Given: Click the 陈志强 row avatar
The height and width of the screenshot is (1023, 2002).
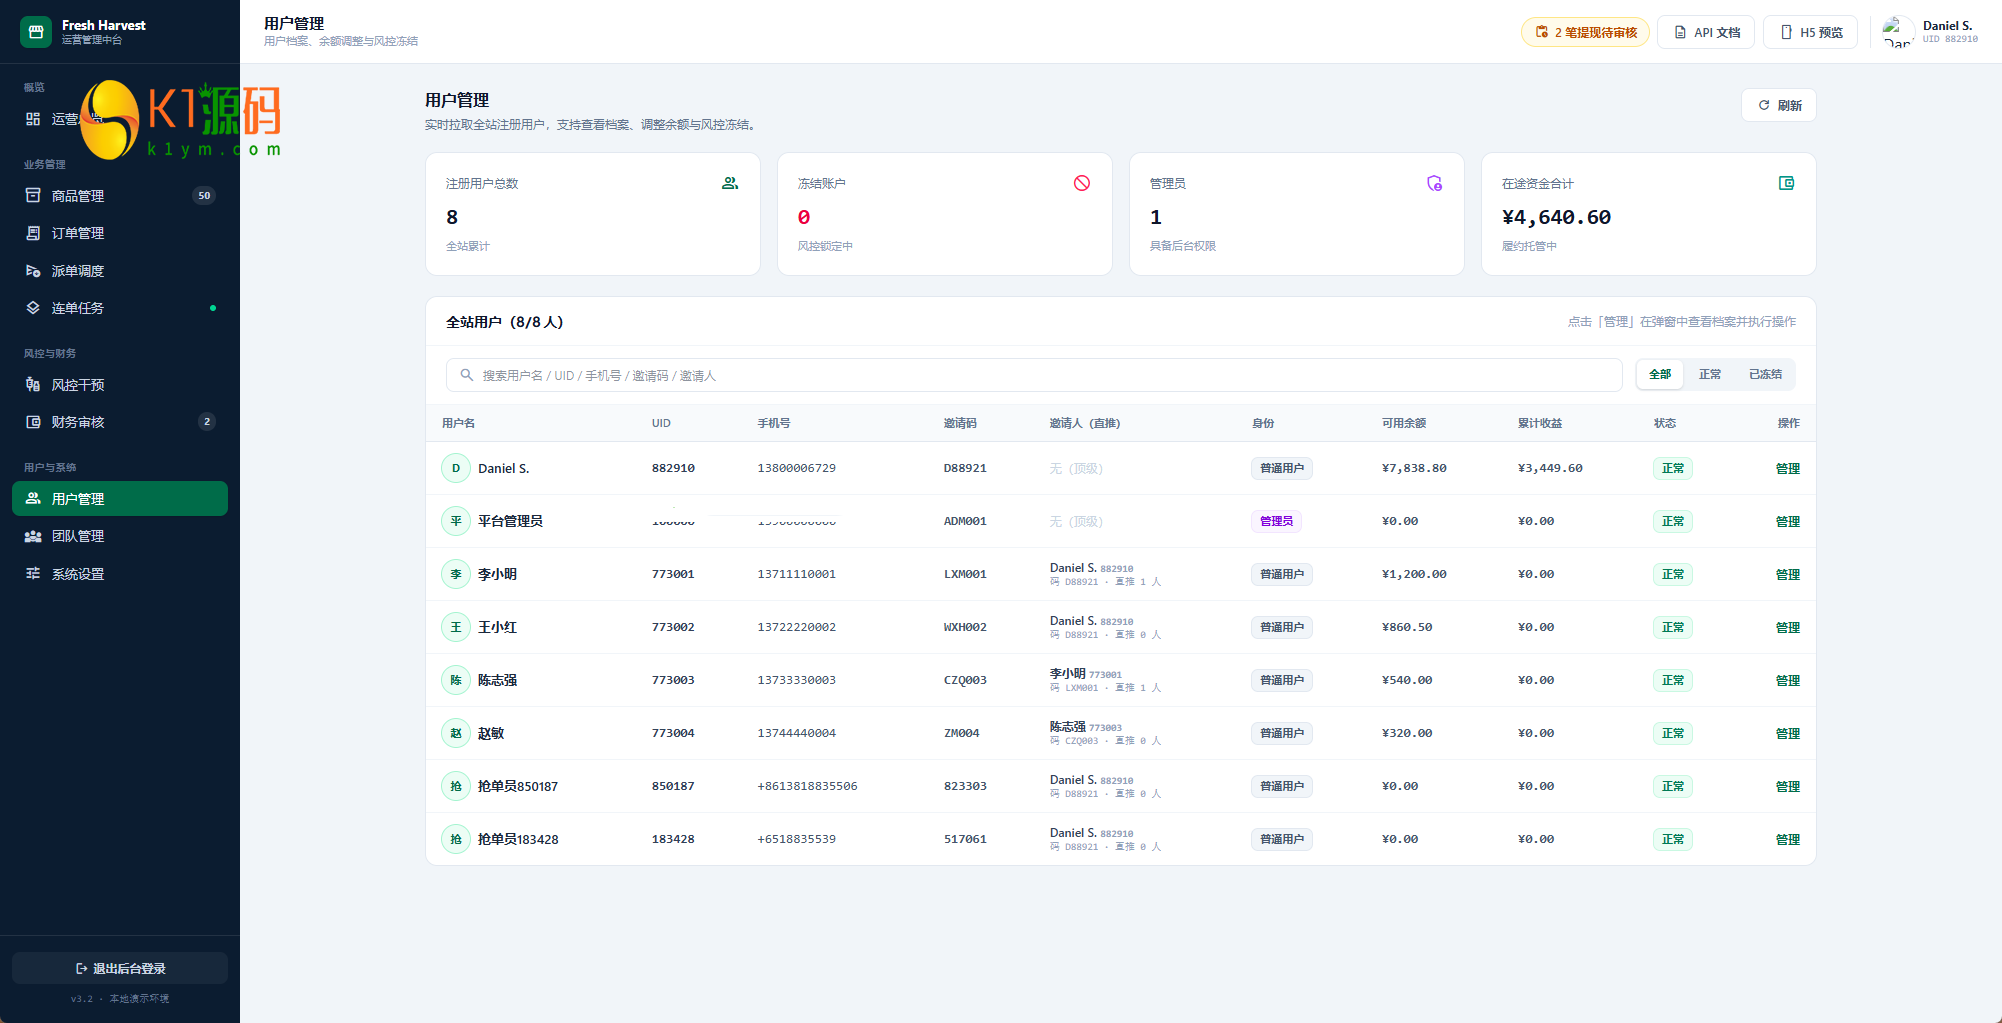Looking at the screenshot, I should 456,680.
